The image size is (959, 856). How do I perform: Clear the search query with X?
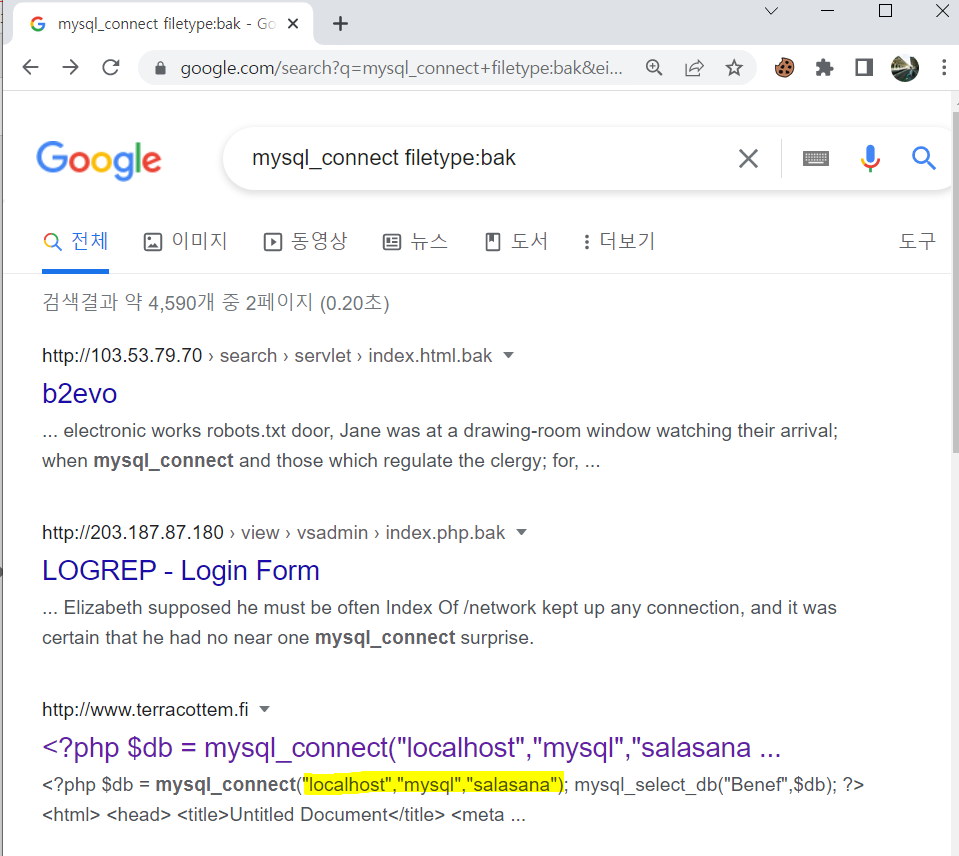point(748,158)
